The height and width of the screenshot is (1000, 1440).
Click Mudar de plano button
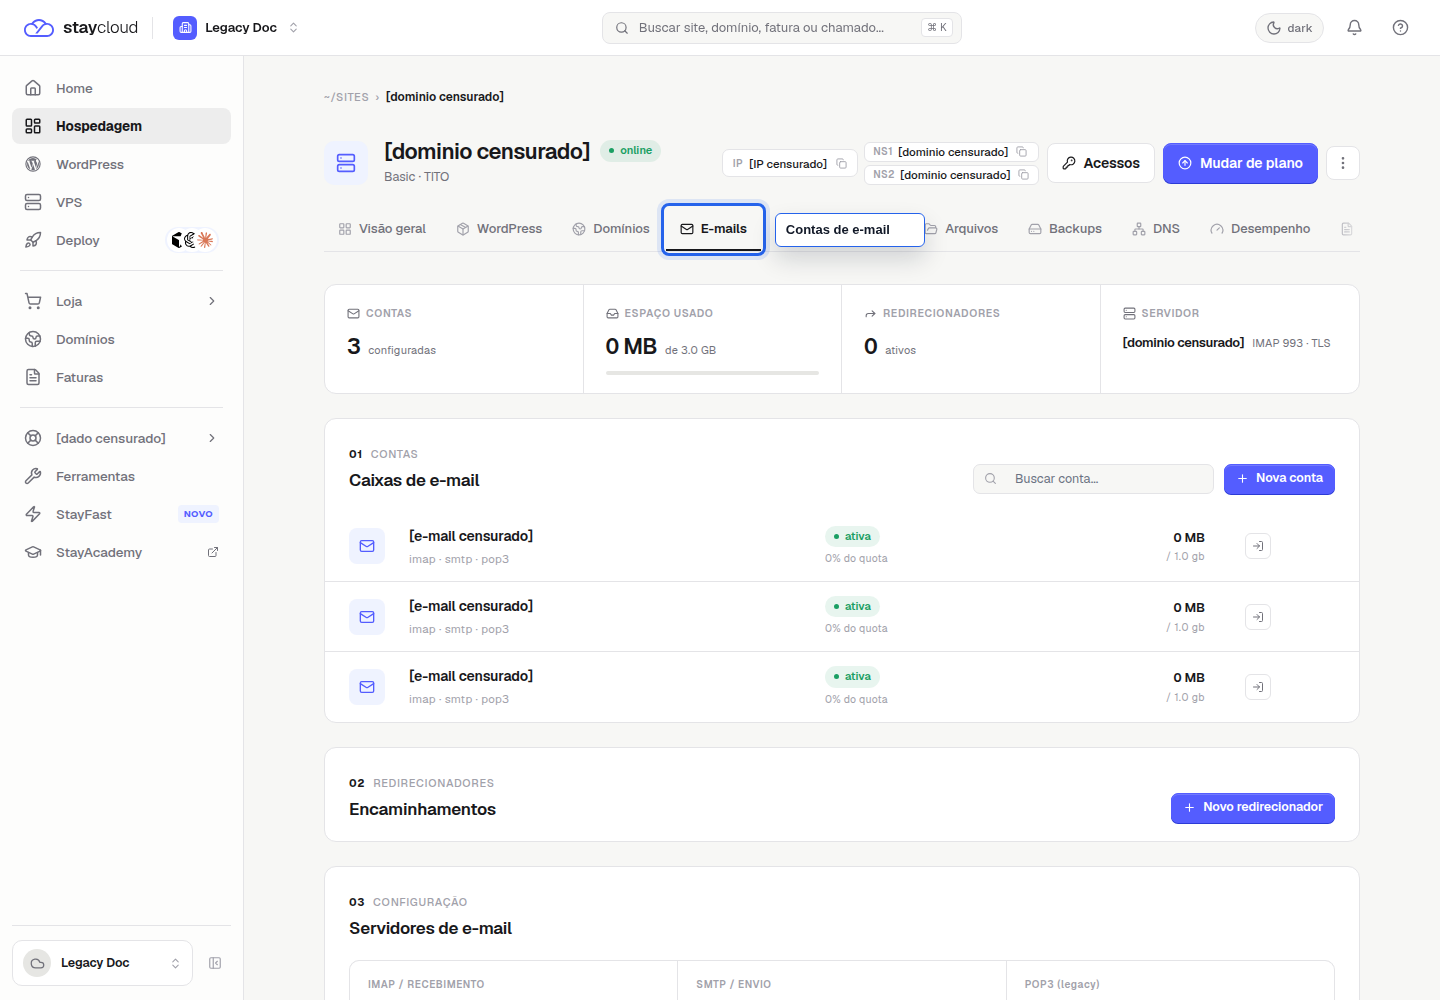pyautogui.click(x=1240, y=163)
